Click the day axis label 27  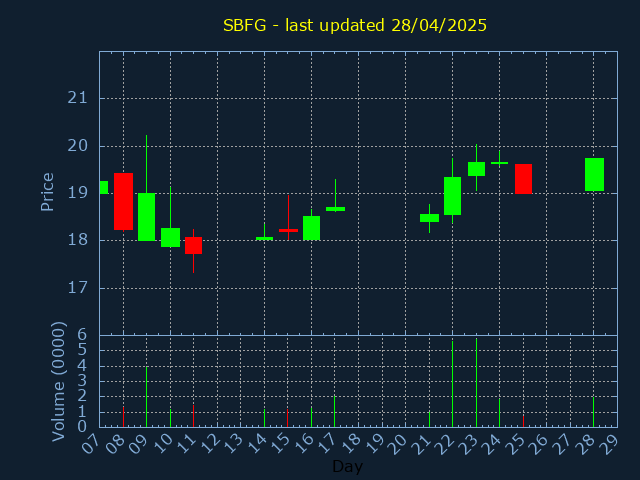tap(562, 444)
